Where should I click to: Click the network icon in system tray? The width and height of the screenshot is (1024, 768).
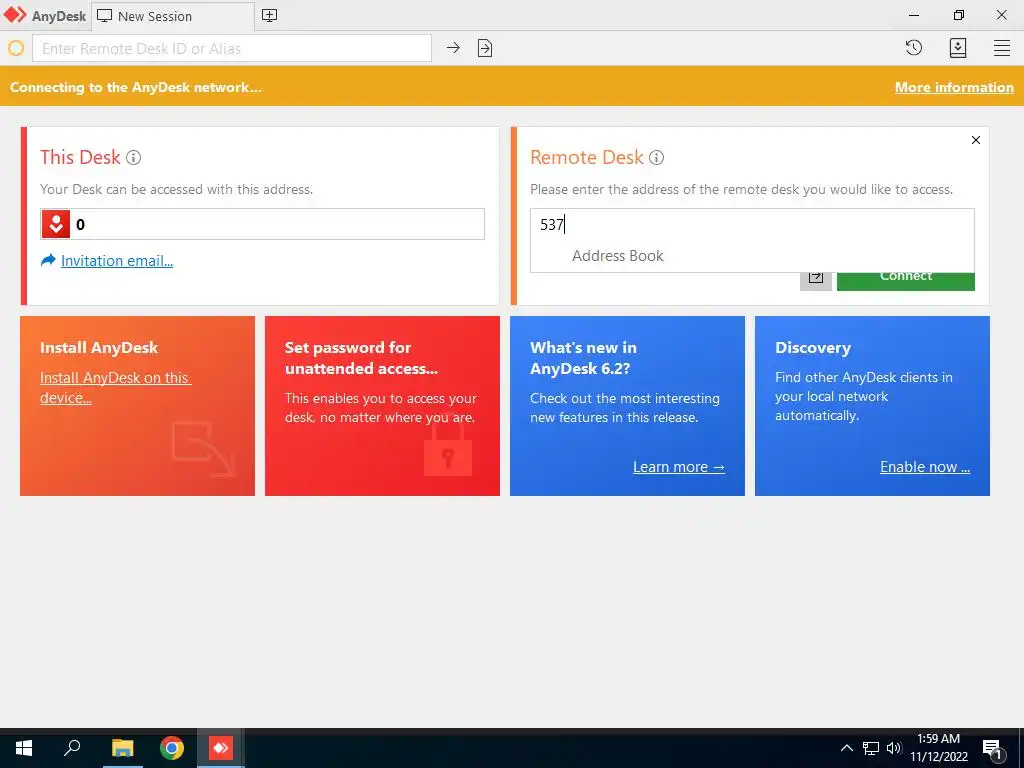pyautogui.click(x=871, y=748)
